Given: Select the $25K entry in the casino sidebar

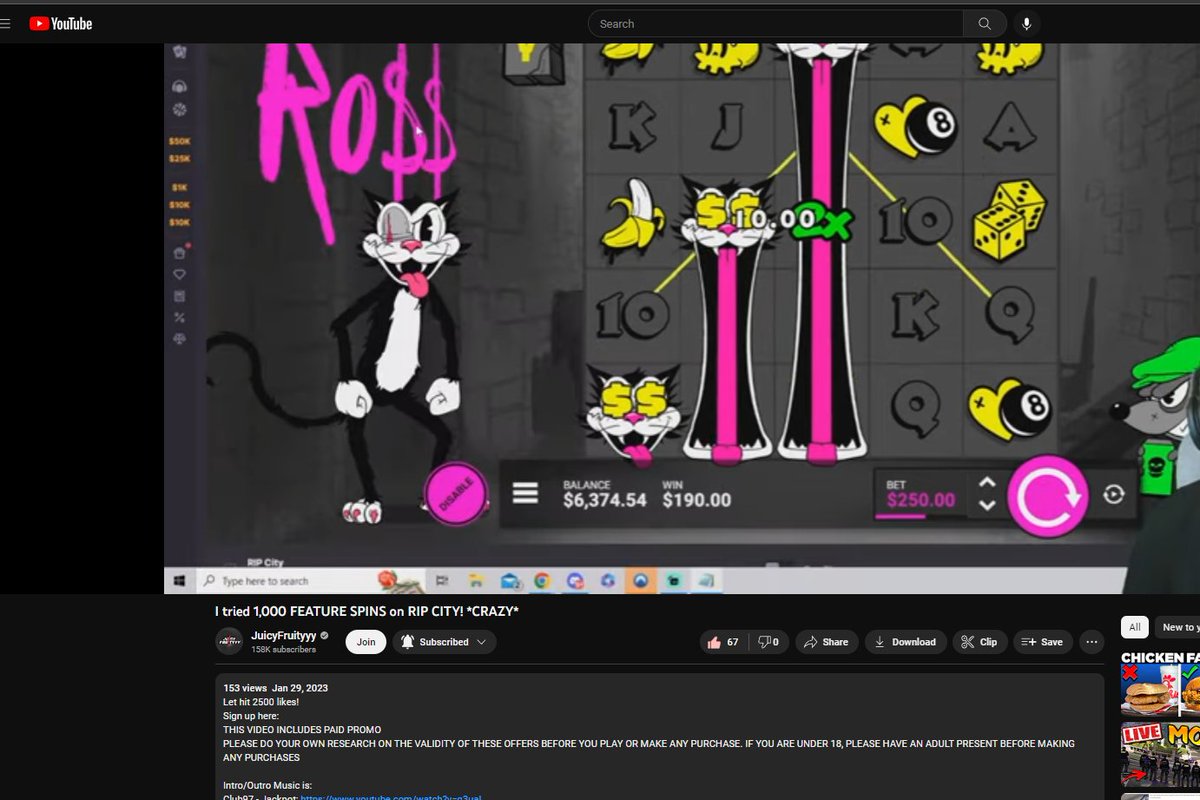Looking at the screenshot, I should pos(180,159).
